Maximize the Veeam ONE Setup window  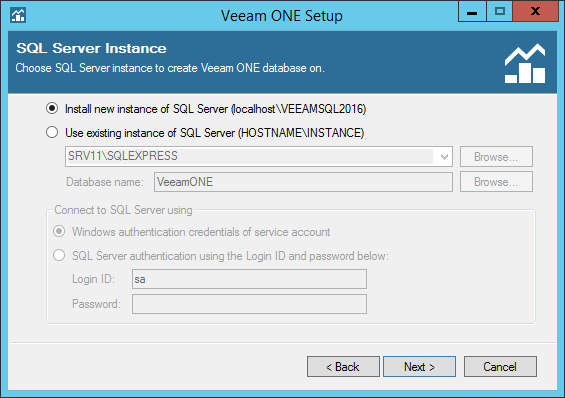coord(499,12)
